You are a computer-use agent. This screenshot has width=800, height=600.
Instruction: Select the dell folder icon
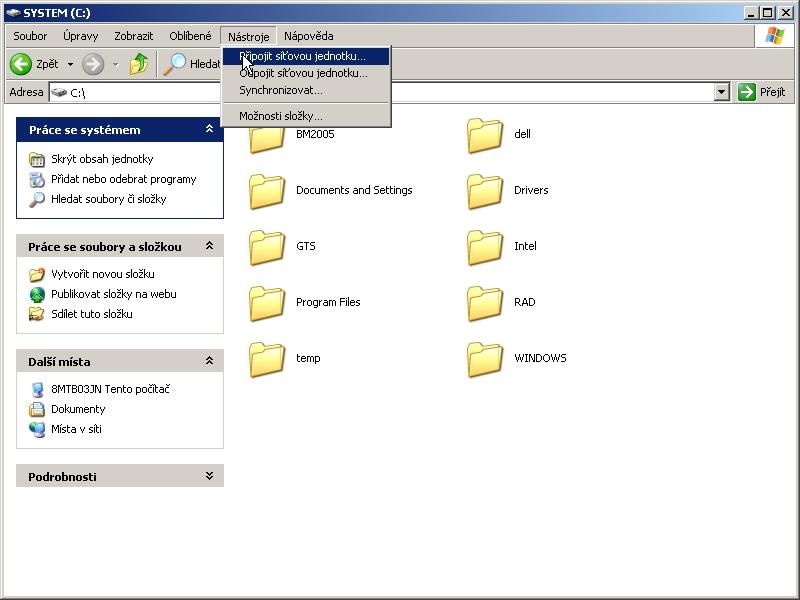point(485,135)
